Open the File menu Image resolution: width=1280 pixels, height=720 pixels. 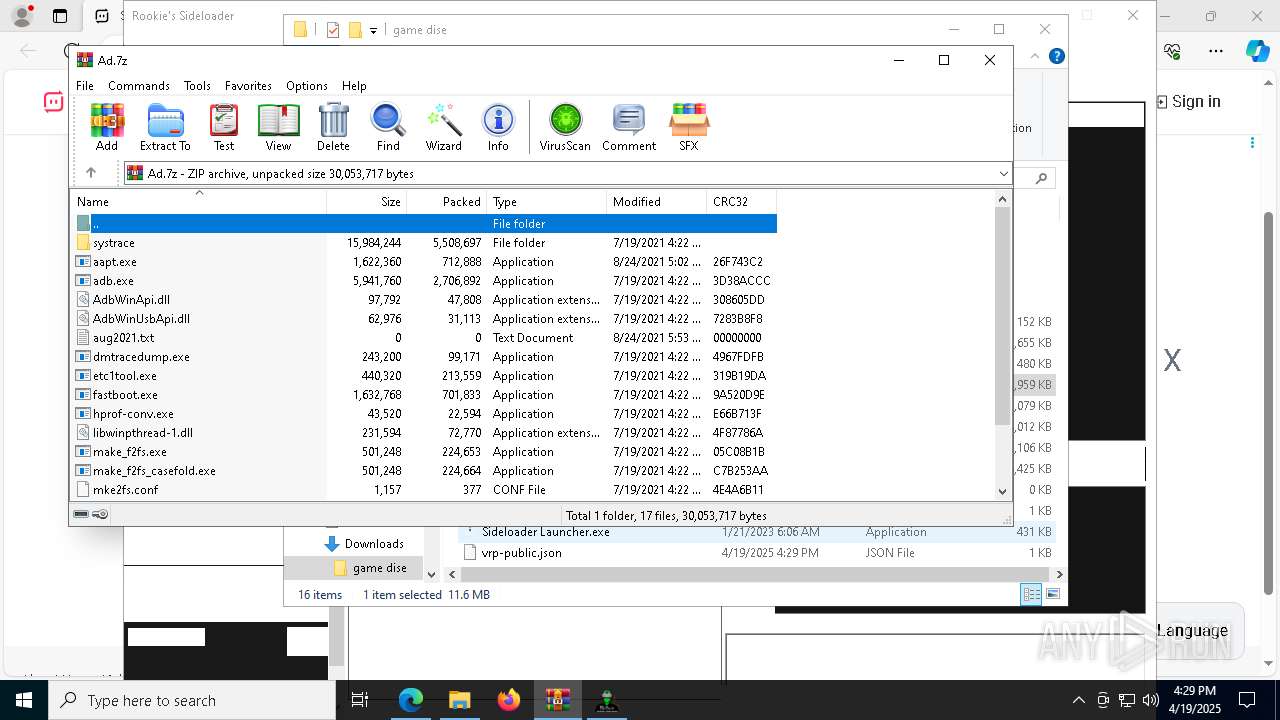[85, 86]
